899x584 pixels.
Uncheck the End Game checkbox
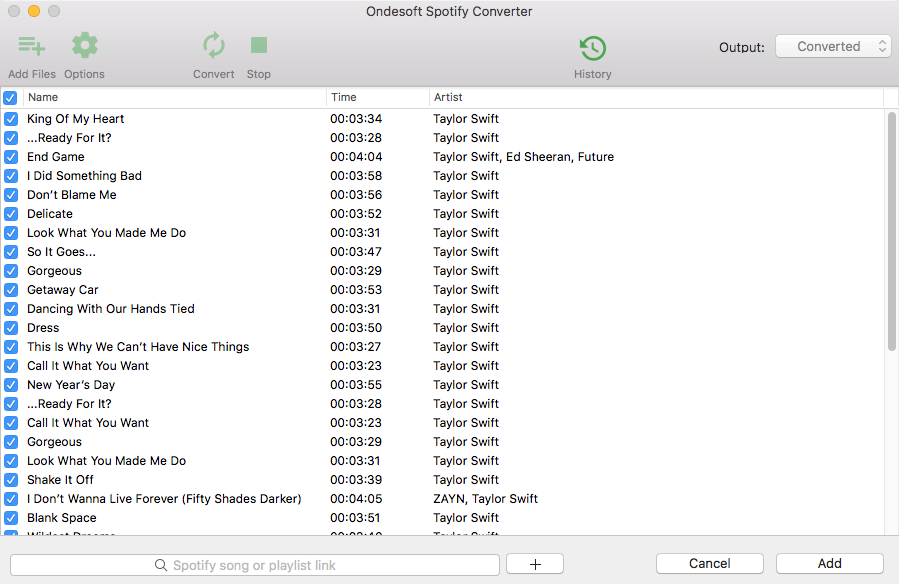(x=11, y=156)
